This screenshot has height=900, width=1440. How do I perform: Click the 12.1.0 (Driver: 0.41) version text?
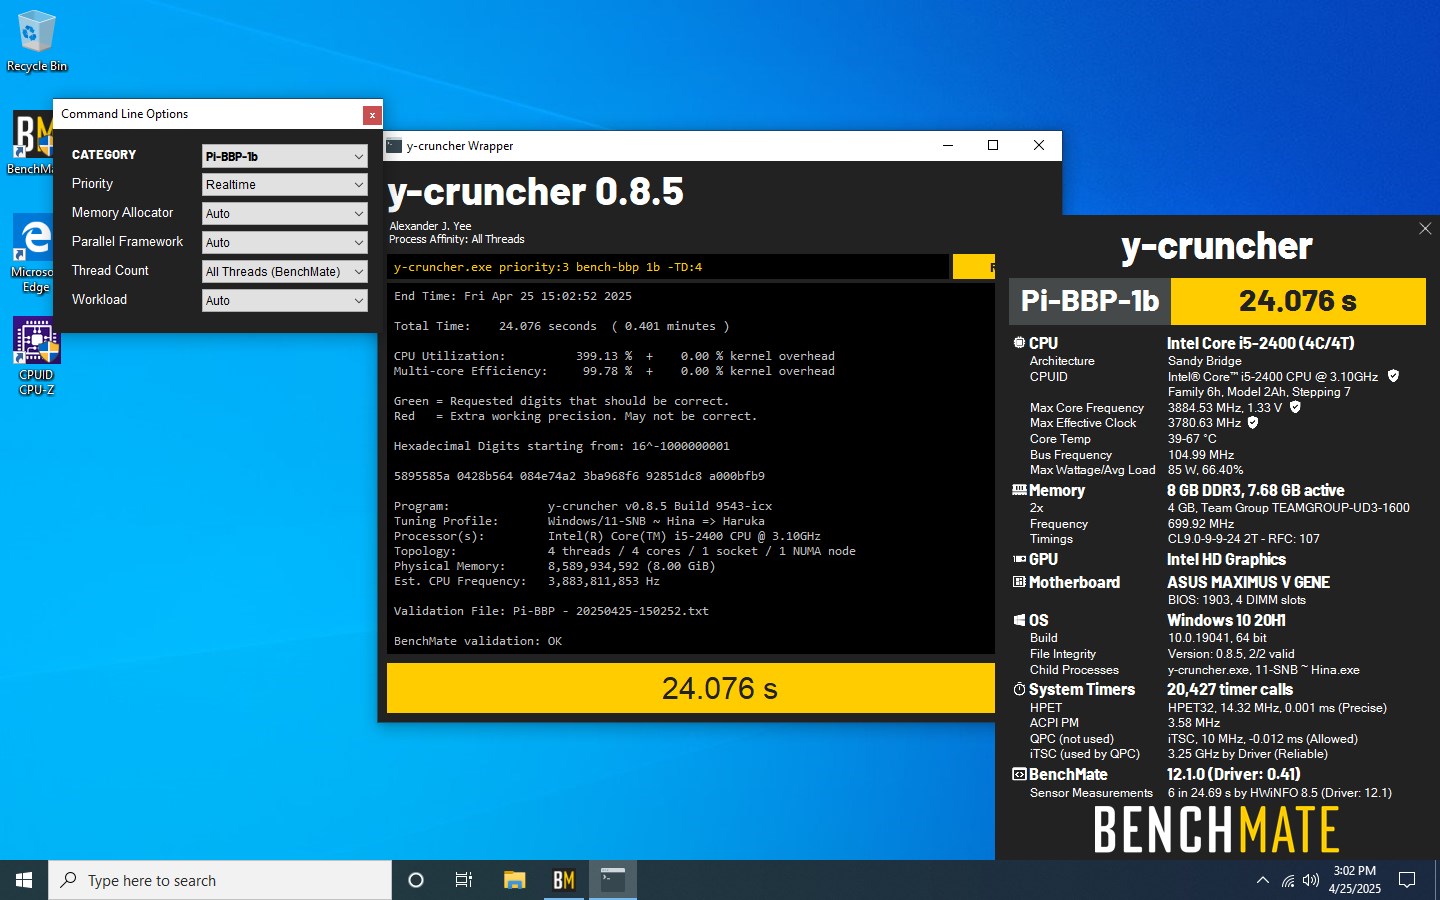coord(1233,774)
